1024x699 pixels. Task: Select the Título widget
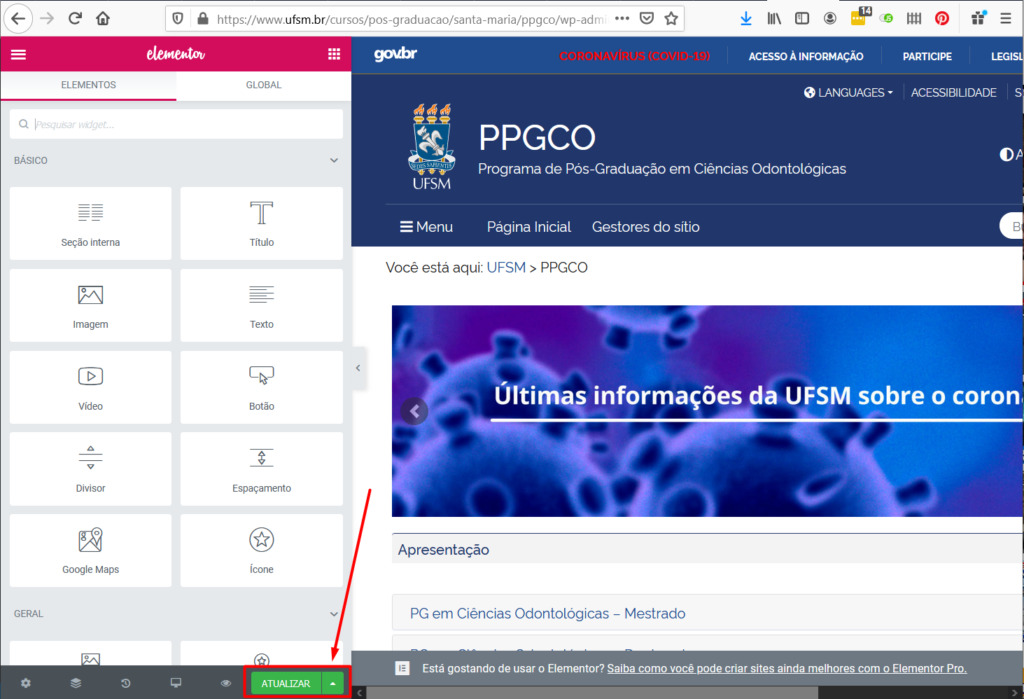[261, 223]
